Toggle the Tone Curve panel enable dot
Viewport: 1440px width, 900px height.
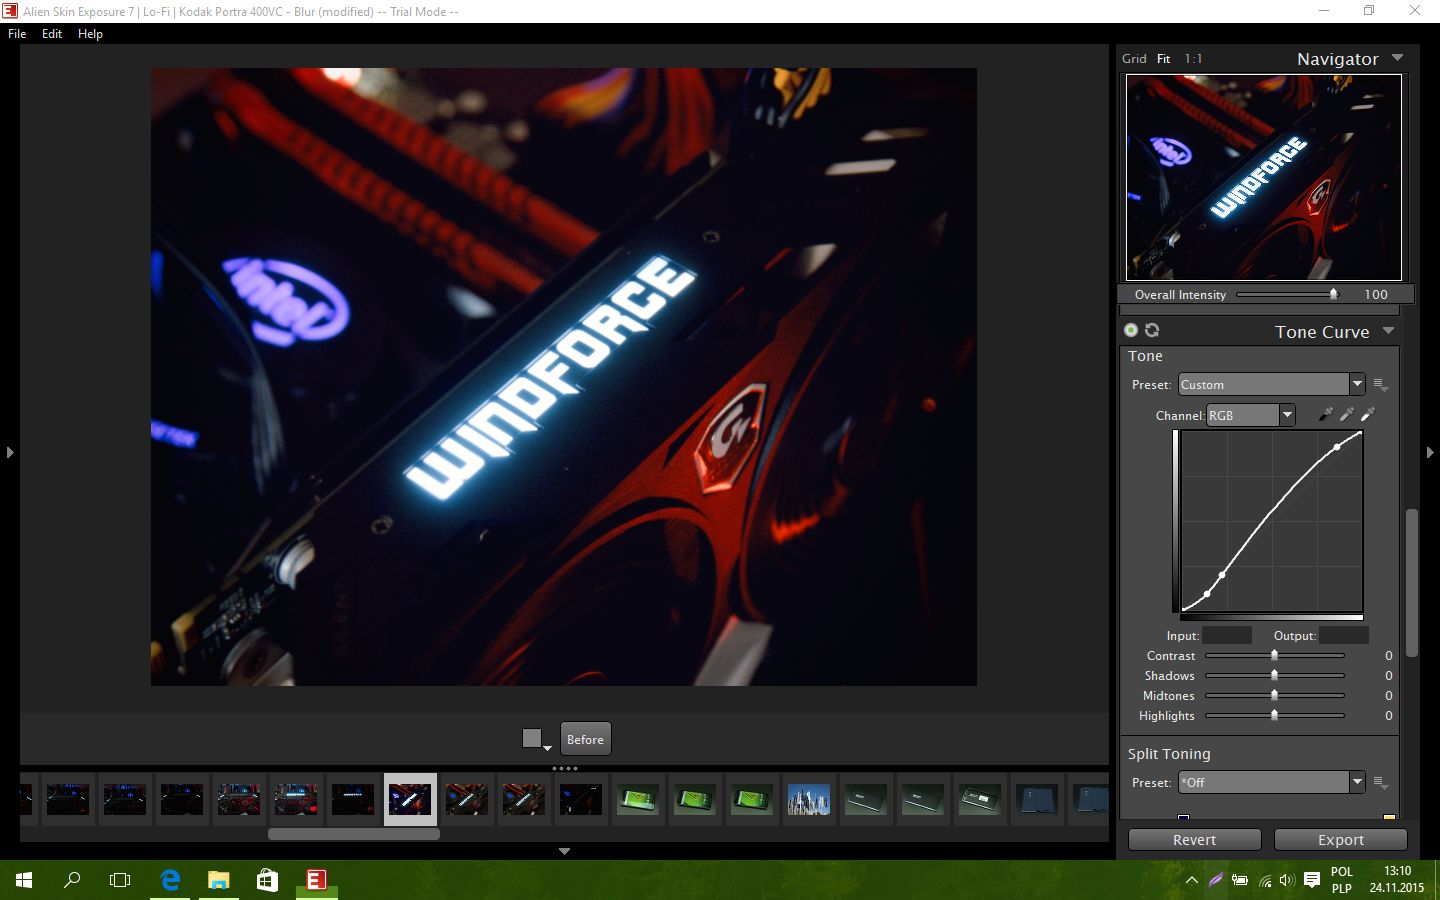coord(1131,330)
